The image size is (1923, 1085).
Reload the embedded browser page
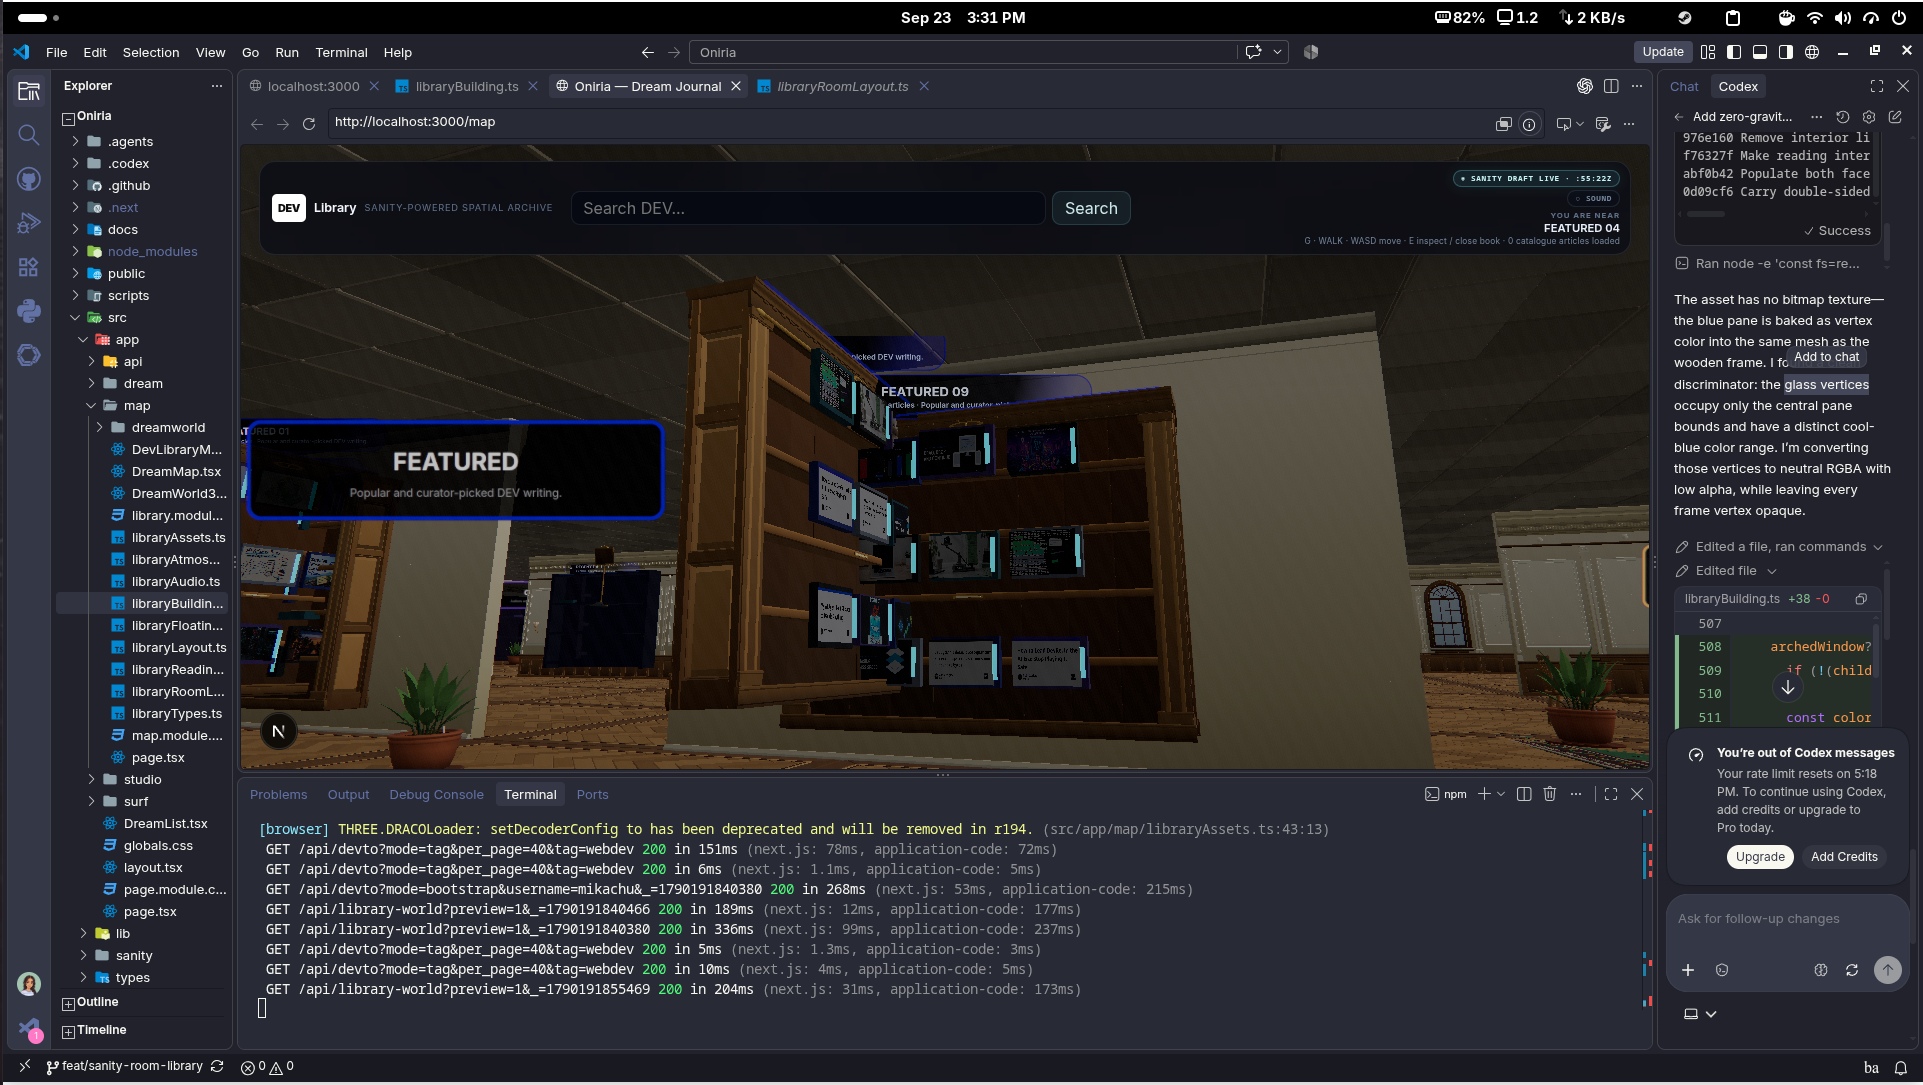309,124
